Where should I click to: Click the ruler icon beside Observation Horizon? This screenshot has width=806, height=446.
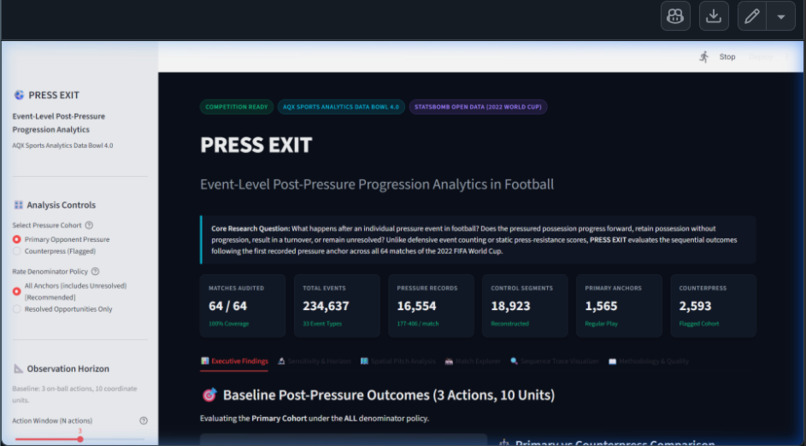[x=19, y=369]
